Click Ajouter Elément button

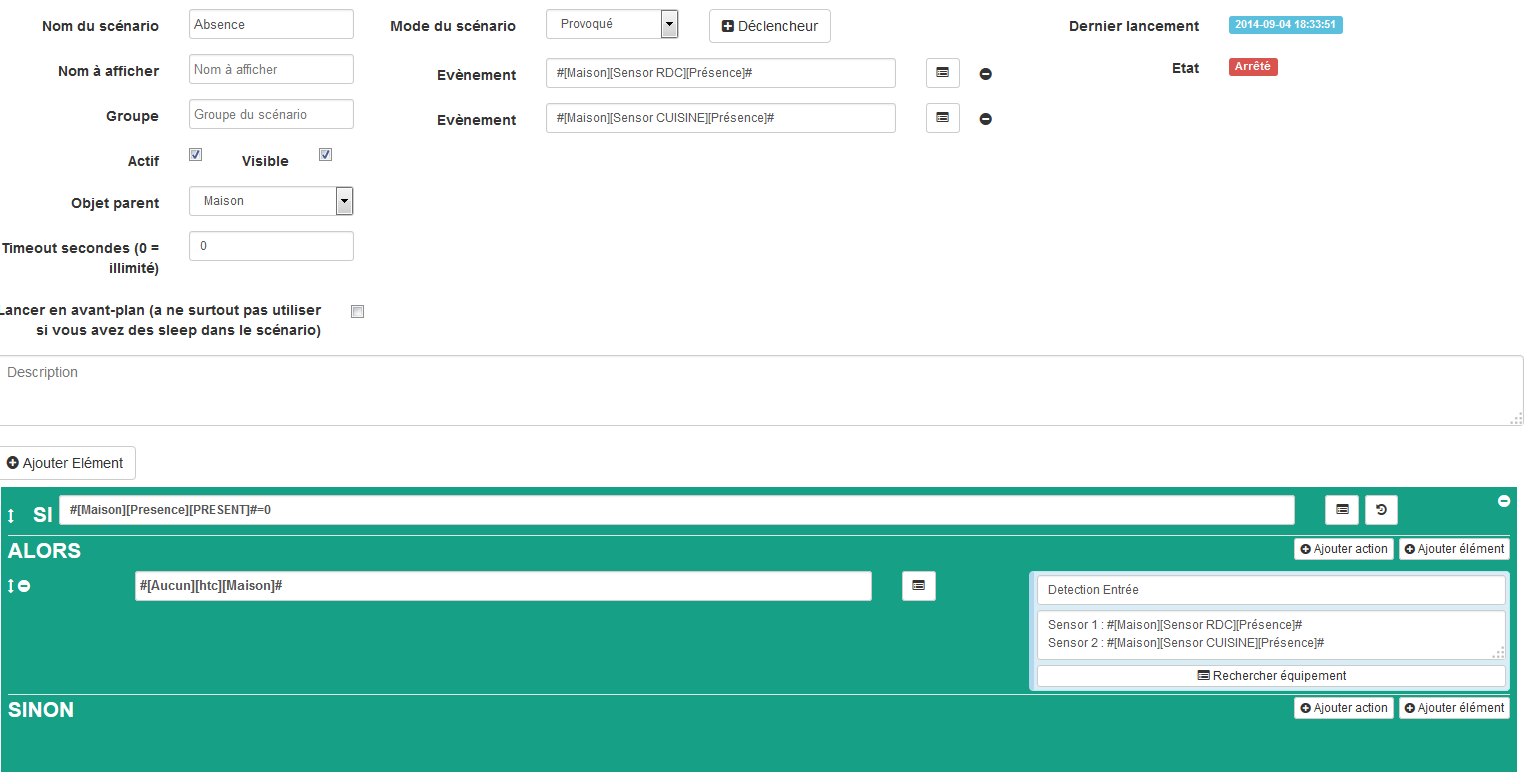coord(66,463)
